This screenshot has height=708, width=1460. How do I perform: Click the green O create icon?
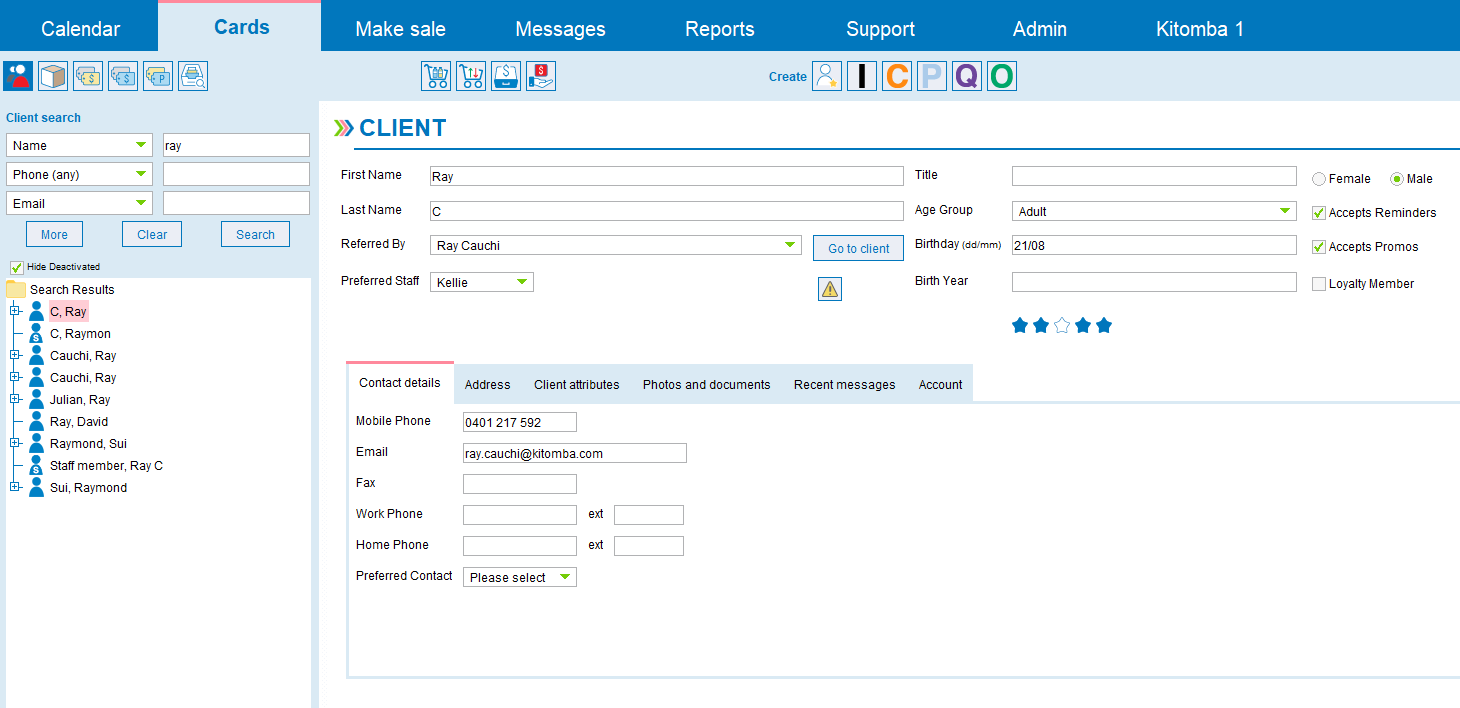(1002, 76)
